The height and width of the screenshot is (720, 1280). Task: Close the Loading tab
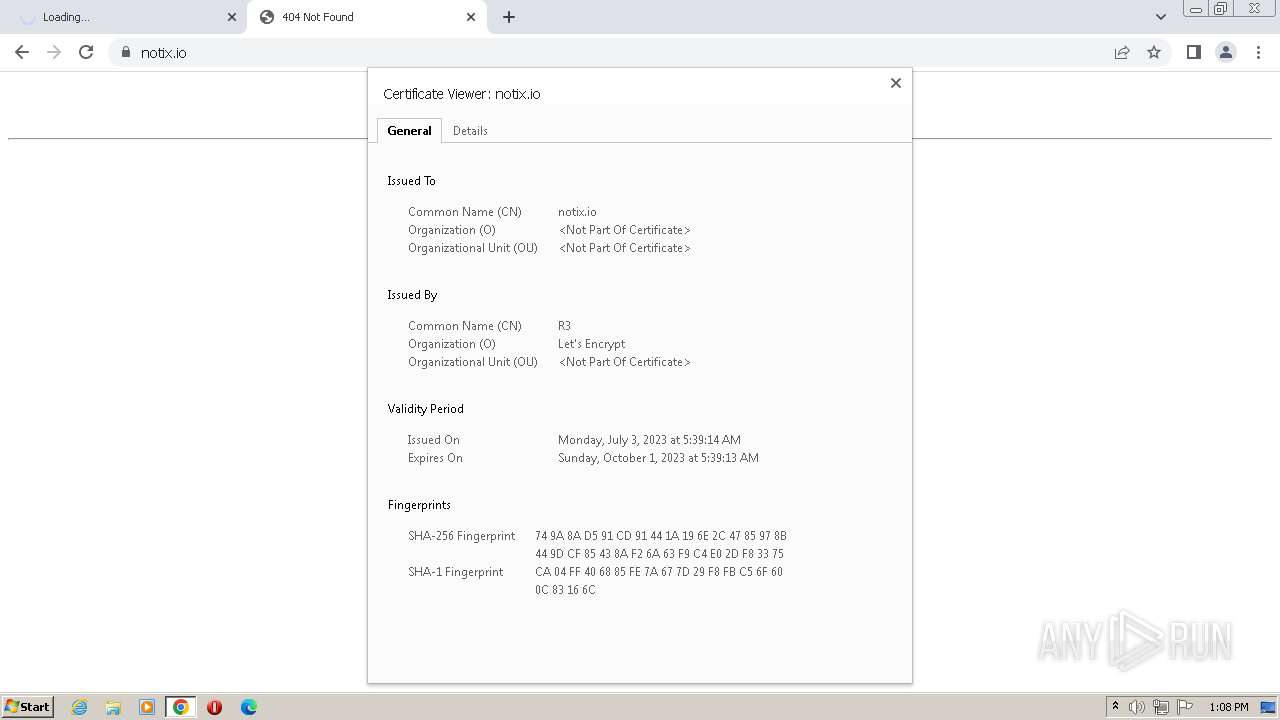[x=232, y=17]
